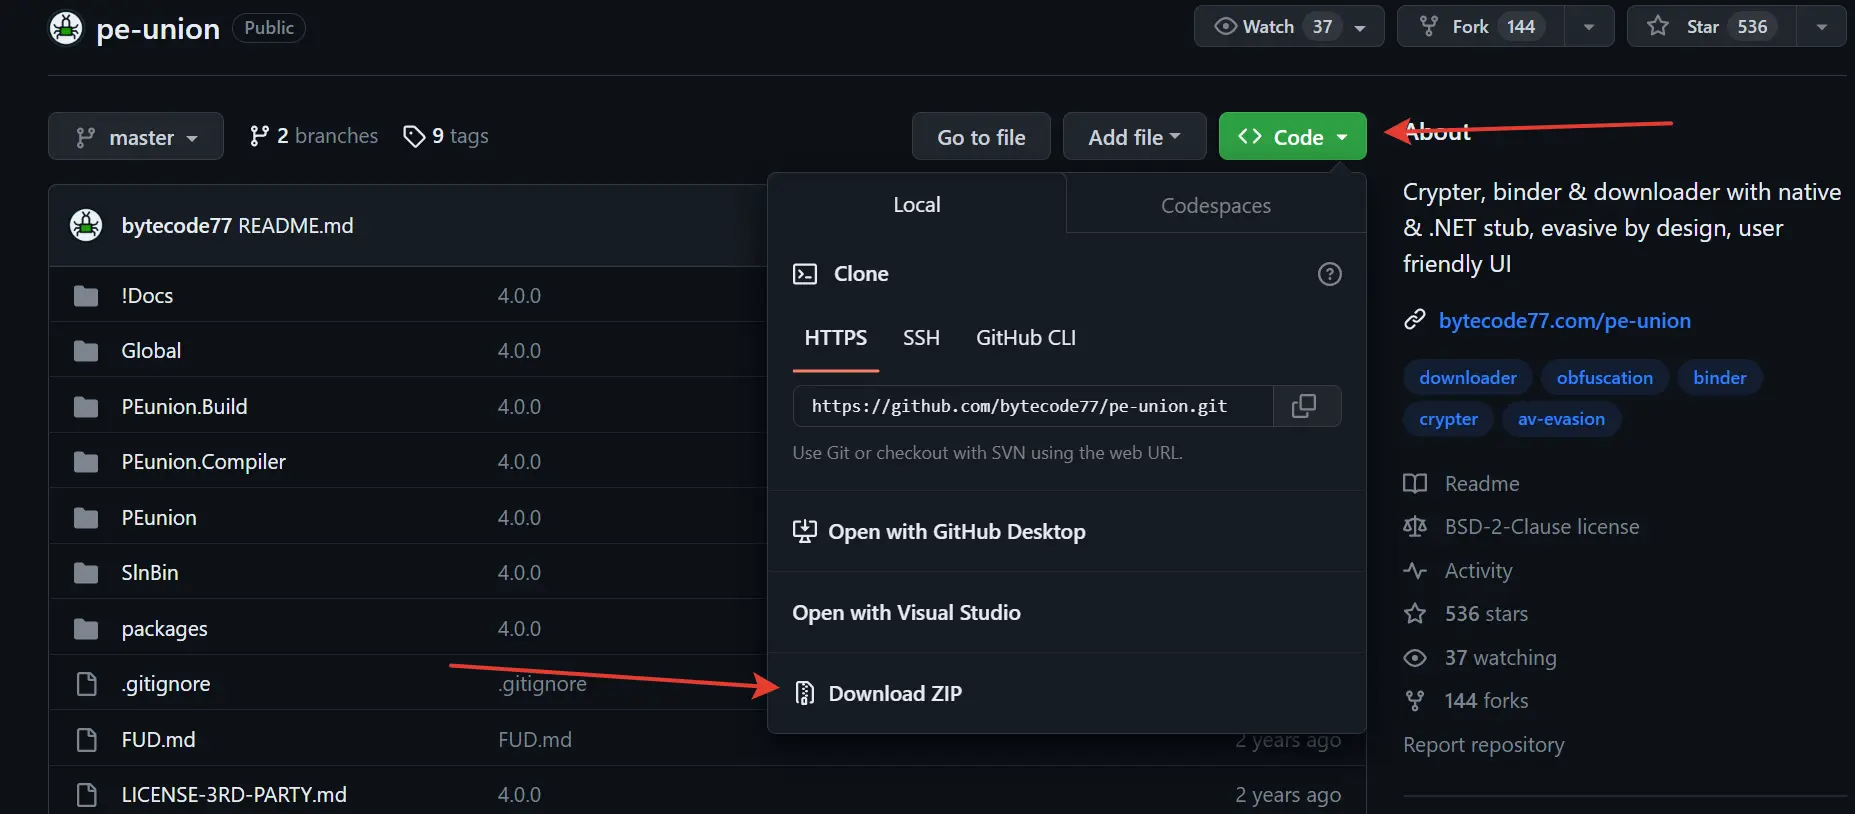Click the FUD.md file icon

click(87, 740)
